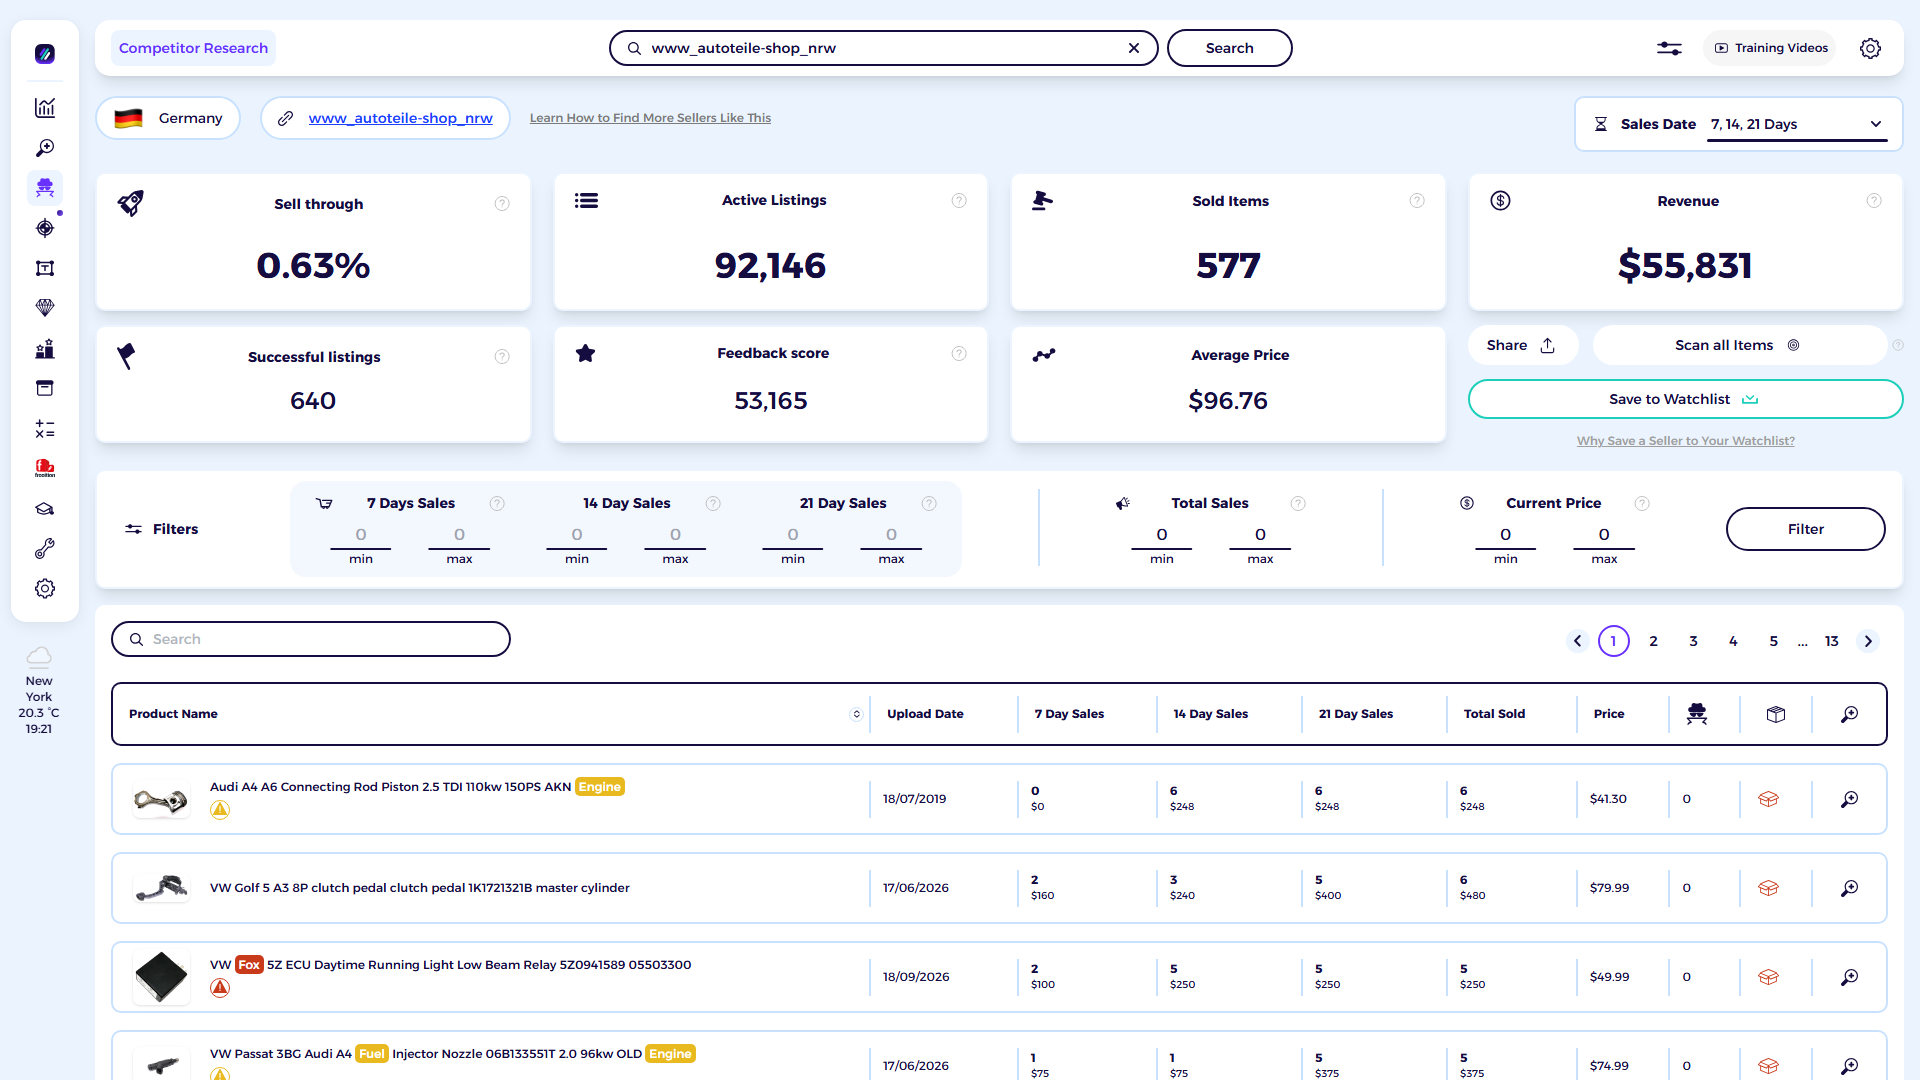Open the target crosshair sidebar icon
The image size is (1920, 1080).
tap(45, 228)
